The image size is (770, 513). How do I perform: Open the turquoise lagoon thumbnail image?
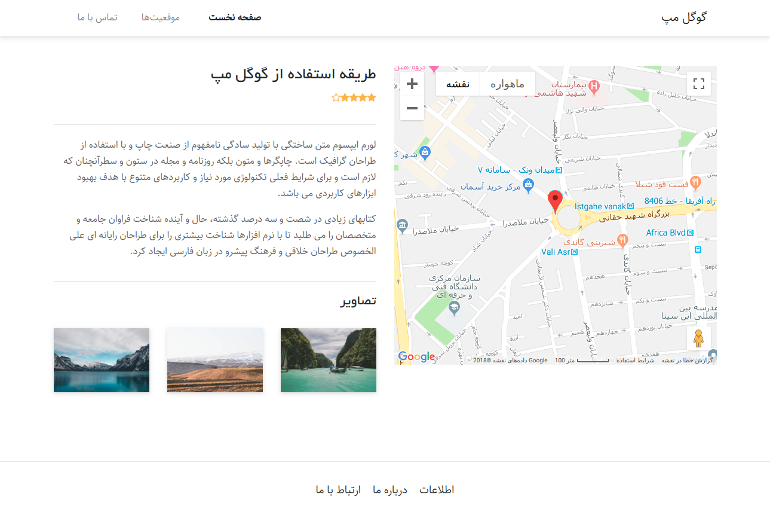click(329, 360)
